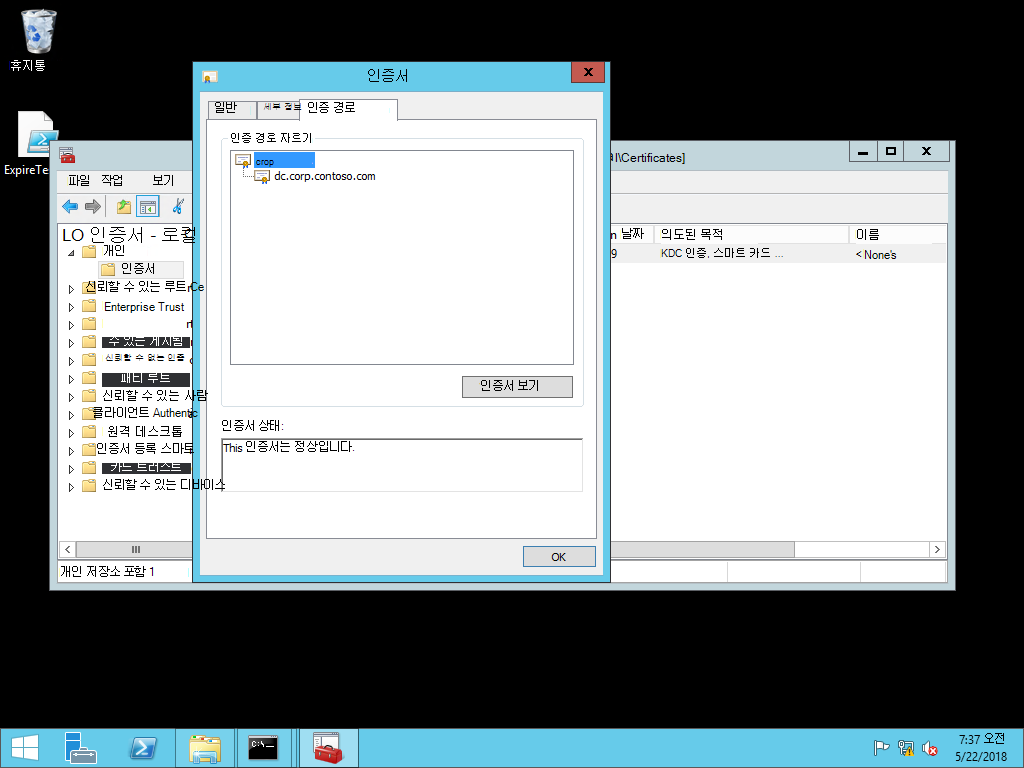Image resolution: width=1024 pixels, height=768 pixels.
Task: Toggle the show/hide console tree icon
Action: [148, 207]
